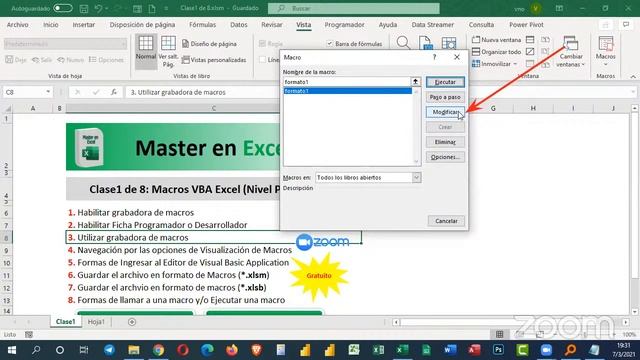Viewport: 640px width, 360px height.
Task: Click the 100% zoom level in status bar
Action: tap(629, 334)
